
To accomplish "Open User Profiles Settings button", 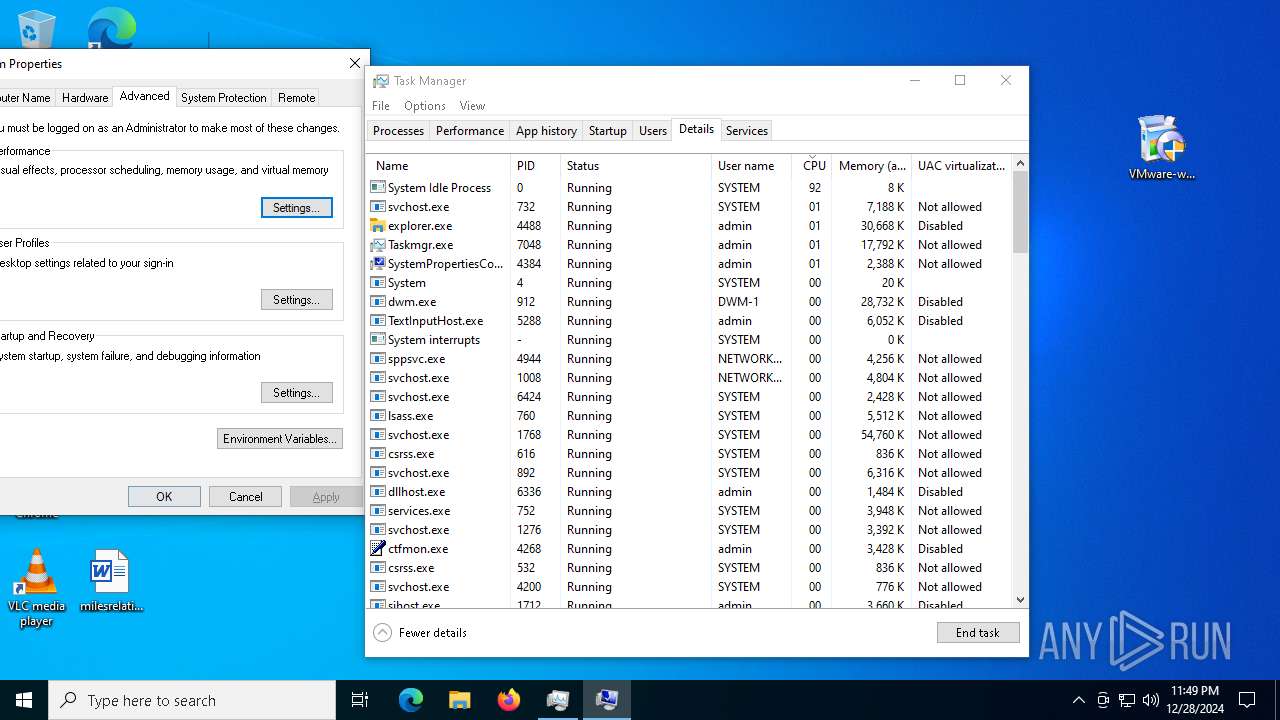I will tap(297, 300).
